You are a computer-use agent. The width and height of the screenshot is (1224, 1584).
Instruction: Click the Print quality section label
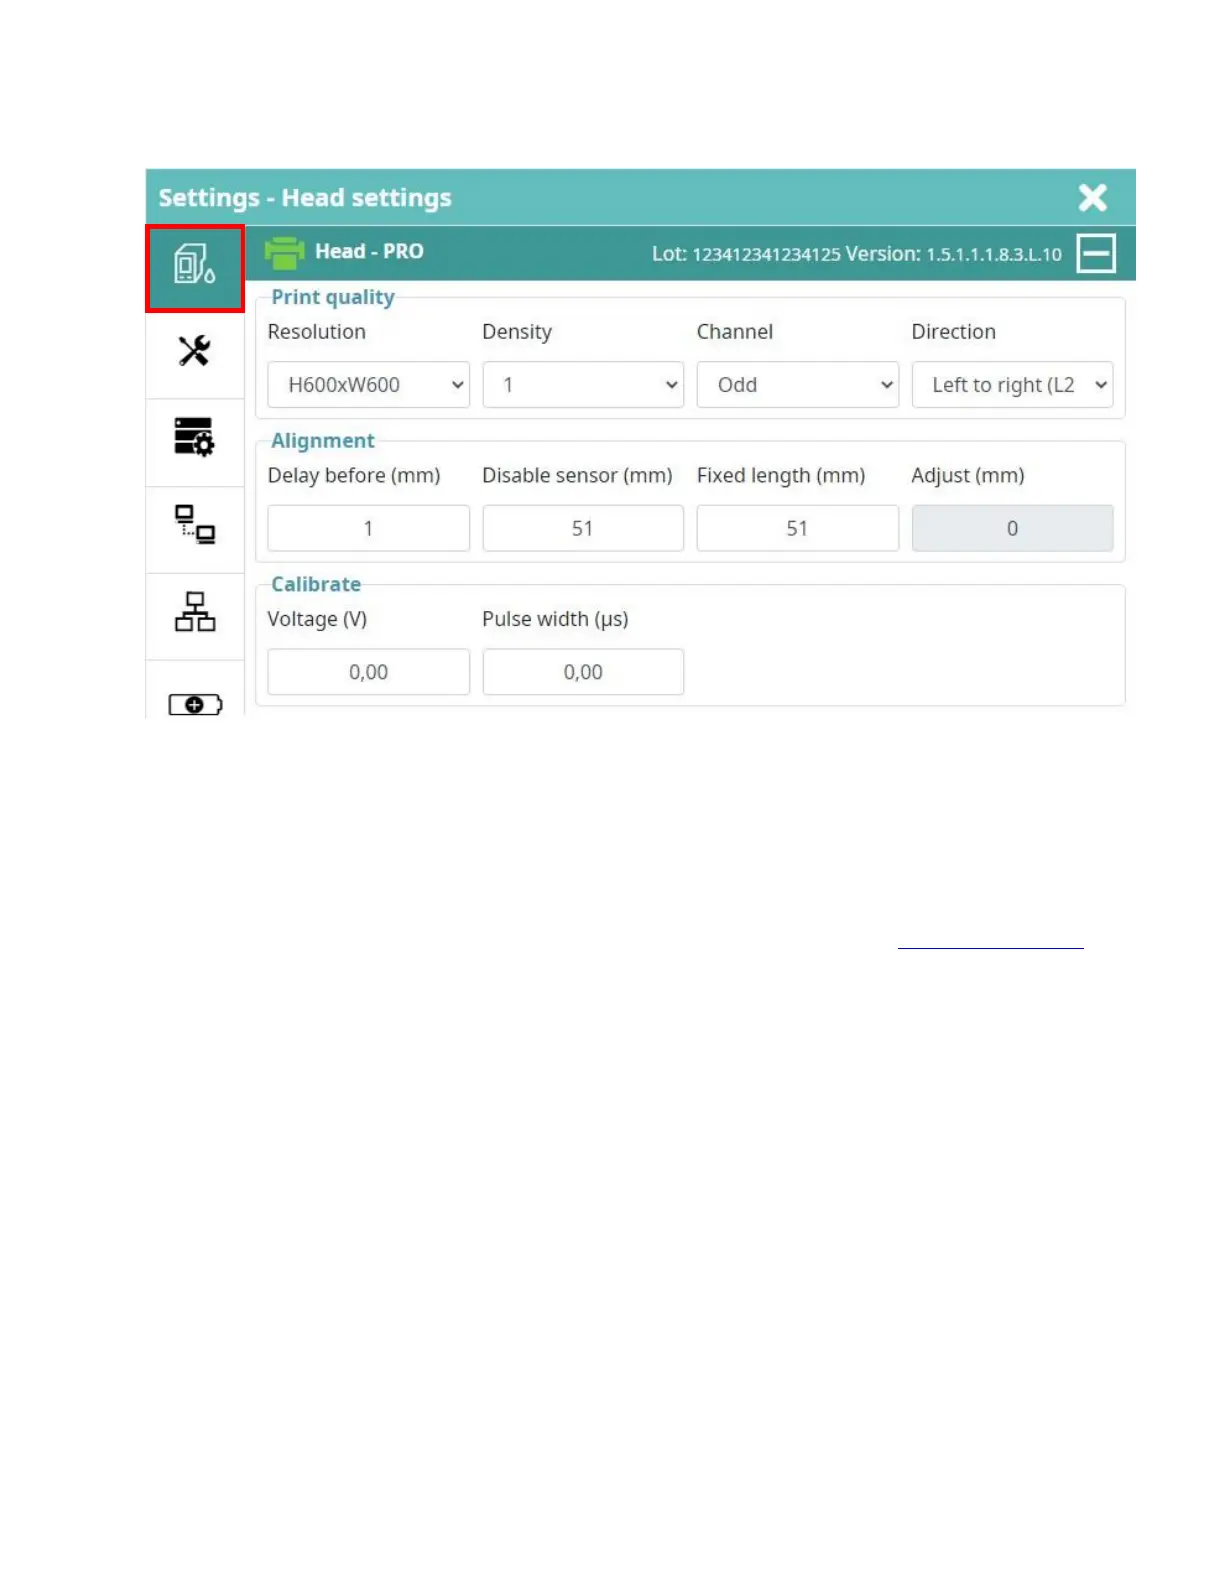[x=333, y=297]
